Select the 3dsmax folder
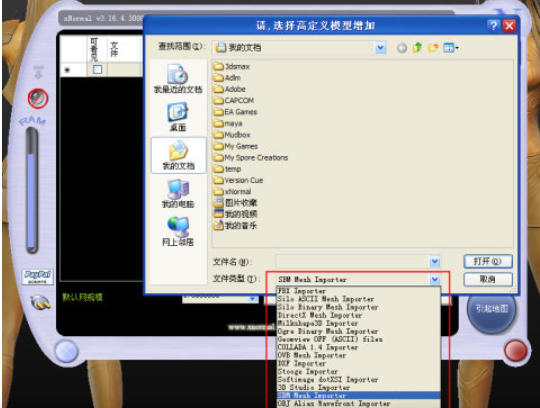The height and width of the screenshot is (408, 540). pyautogui.click(x=231, y=66)
